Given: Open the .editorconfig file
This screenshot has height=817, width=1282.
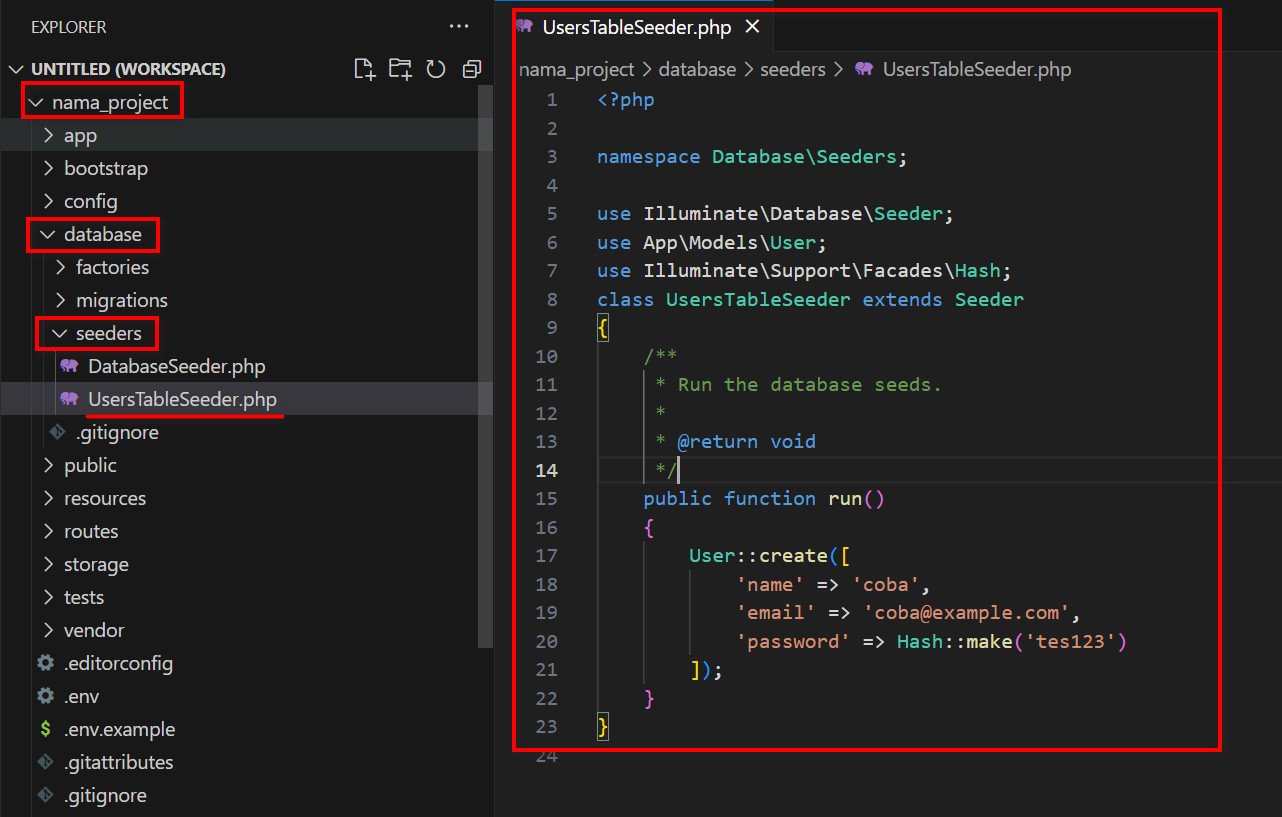Looking at the screenshot, I should [x=119, y=663].
